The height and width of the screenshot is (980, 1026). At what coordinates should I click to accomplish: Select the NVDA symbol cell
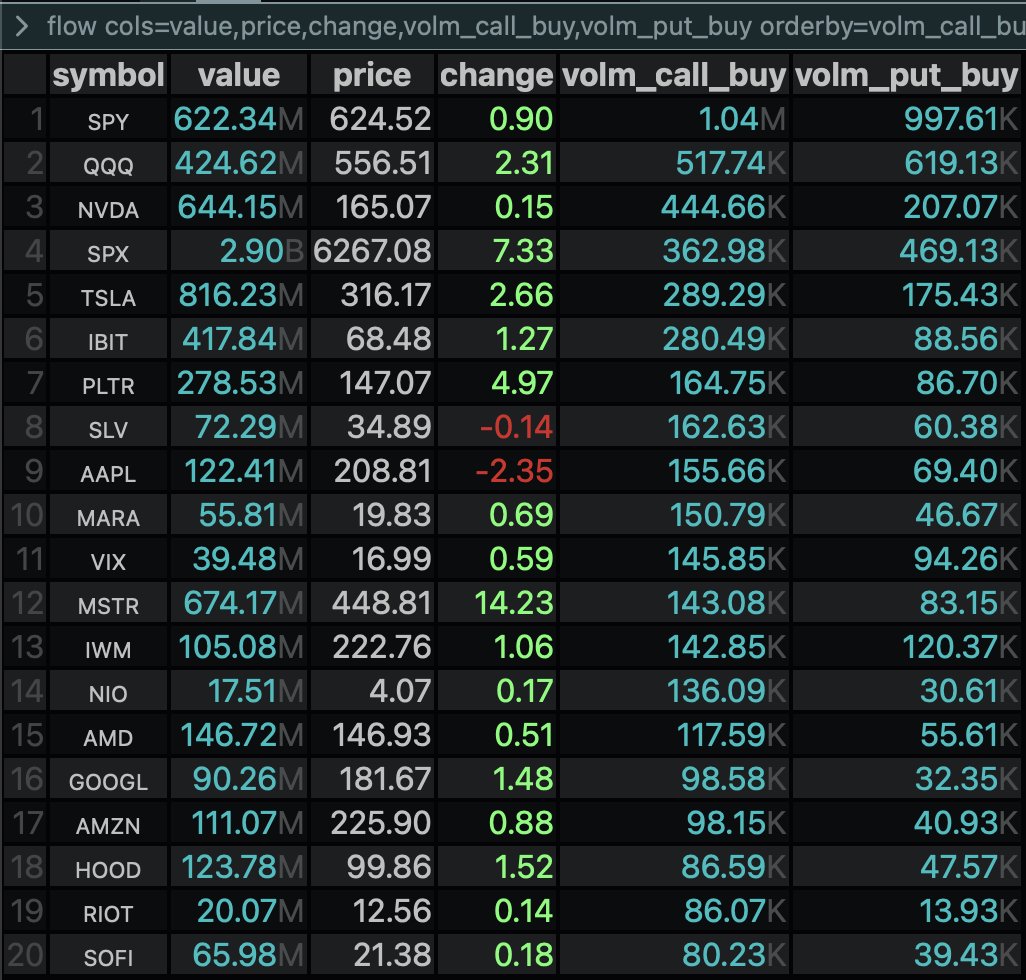(x=108, y=208)
